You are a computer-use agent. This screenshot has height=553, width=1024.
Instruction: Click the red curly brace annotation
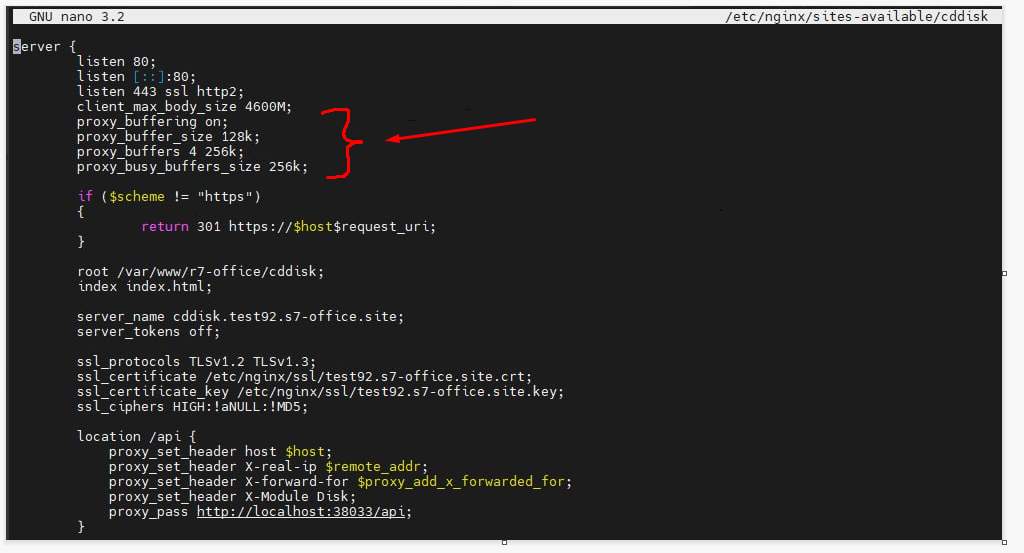coord(342,141)
